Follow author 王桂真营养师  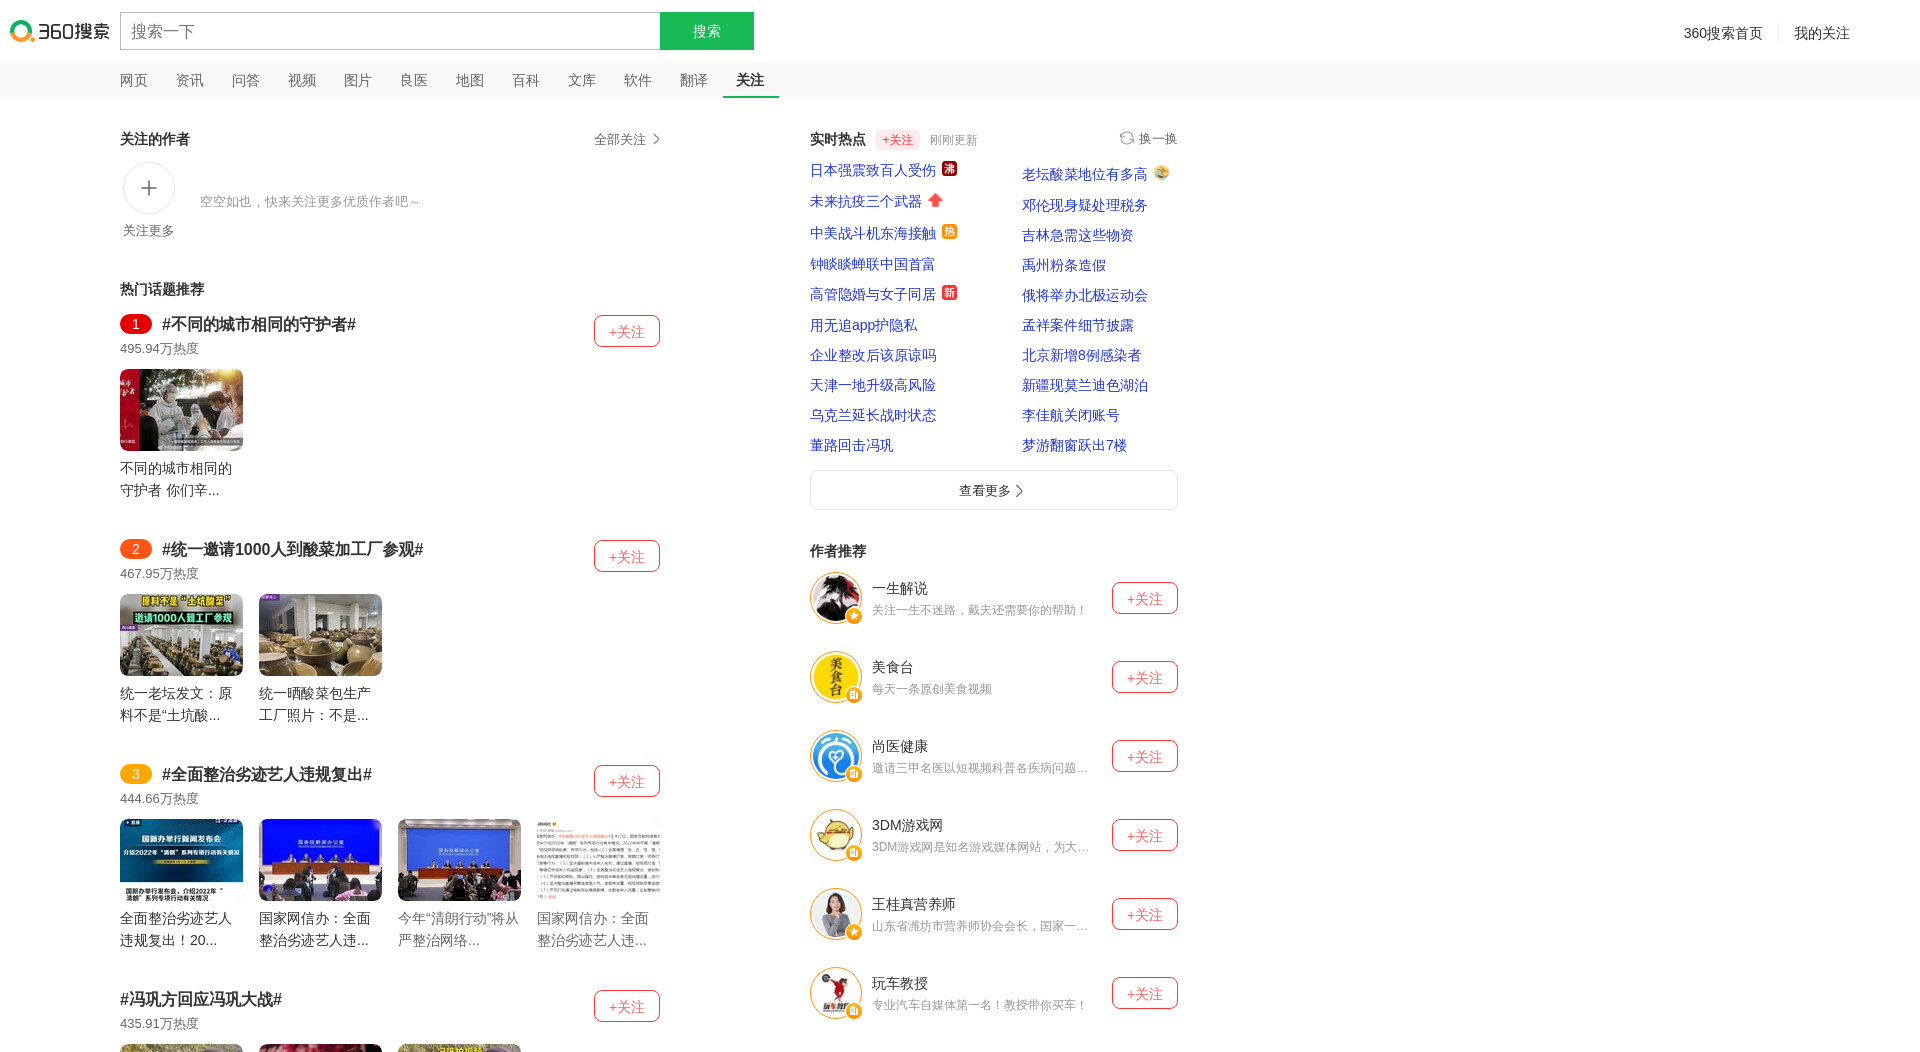point(1145,914)
